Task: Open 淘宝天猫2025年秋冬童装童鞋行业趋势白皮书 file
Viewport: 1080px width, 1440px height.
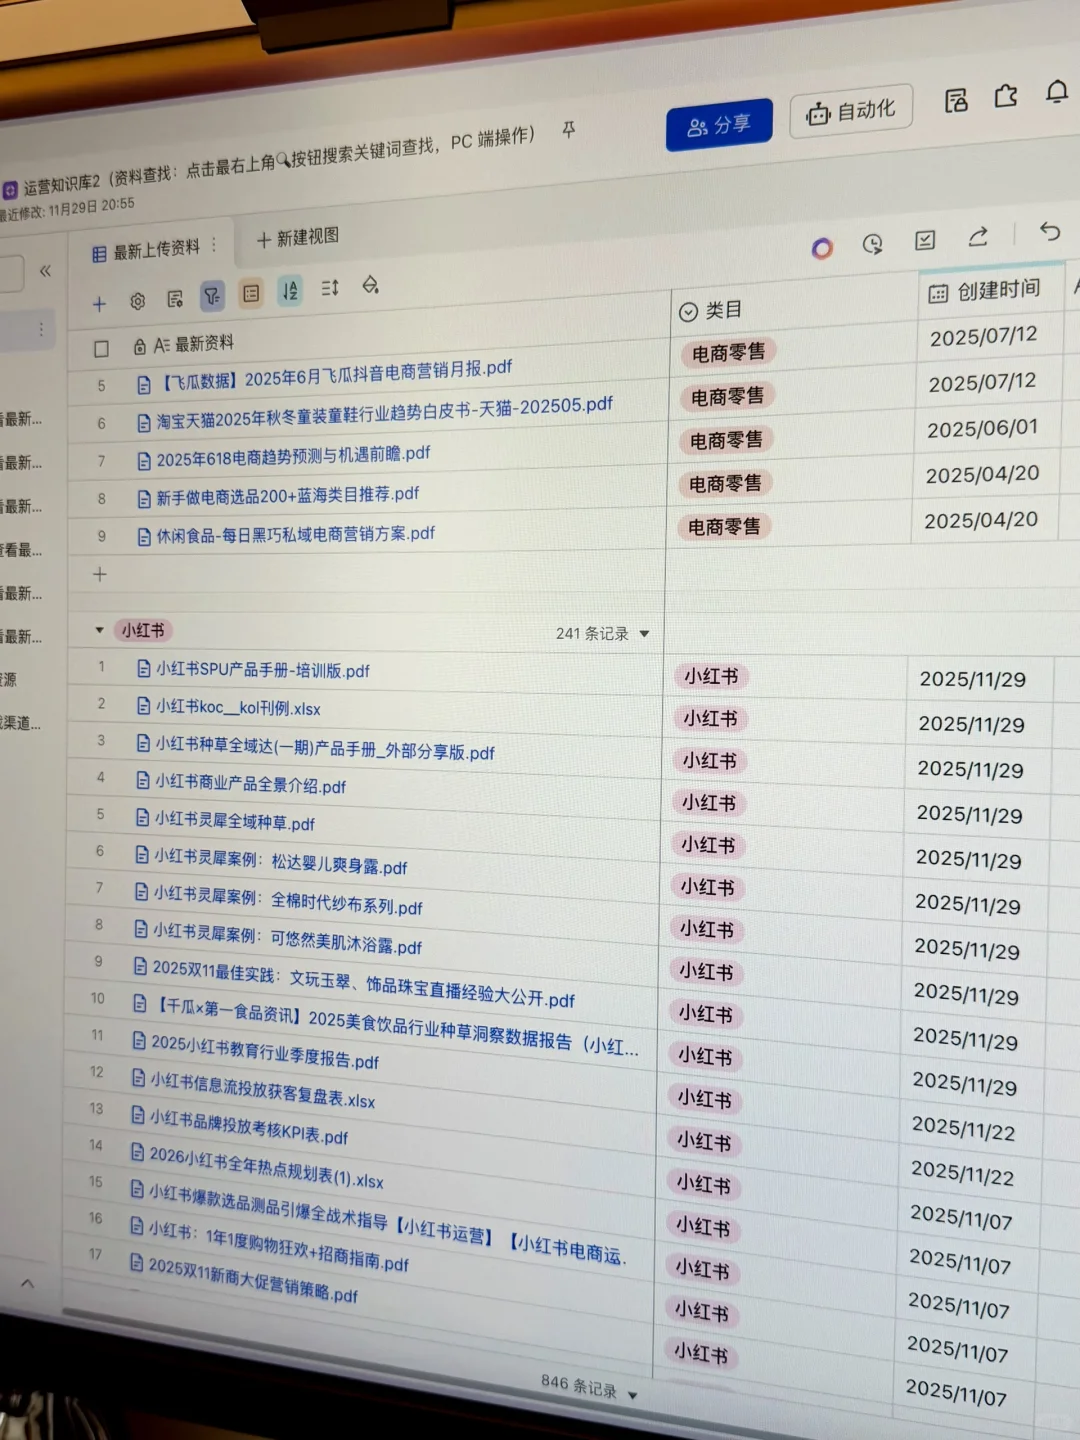Action: coord(384,413)
